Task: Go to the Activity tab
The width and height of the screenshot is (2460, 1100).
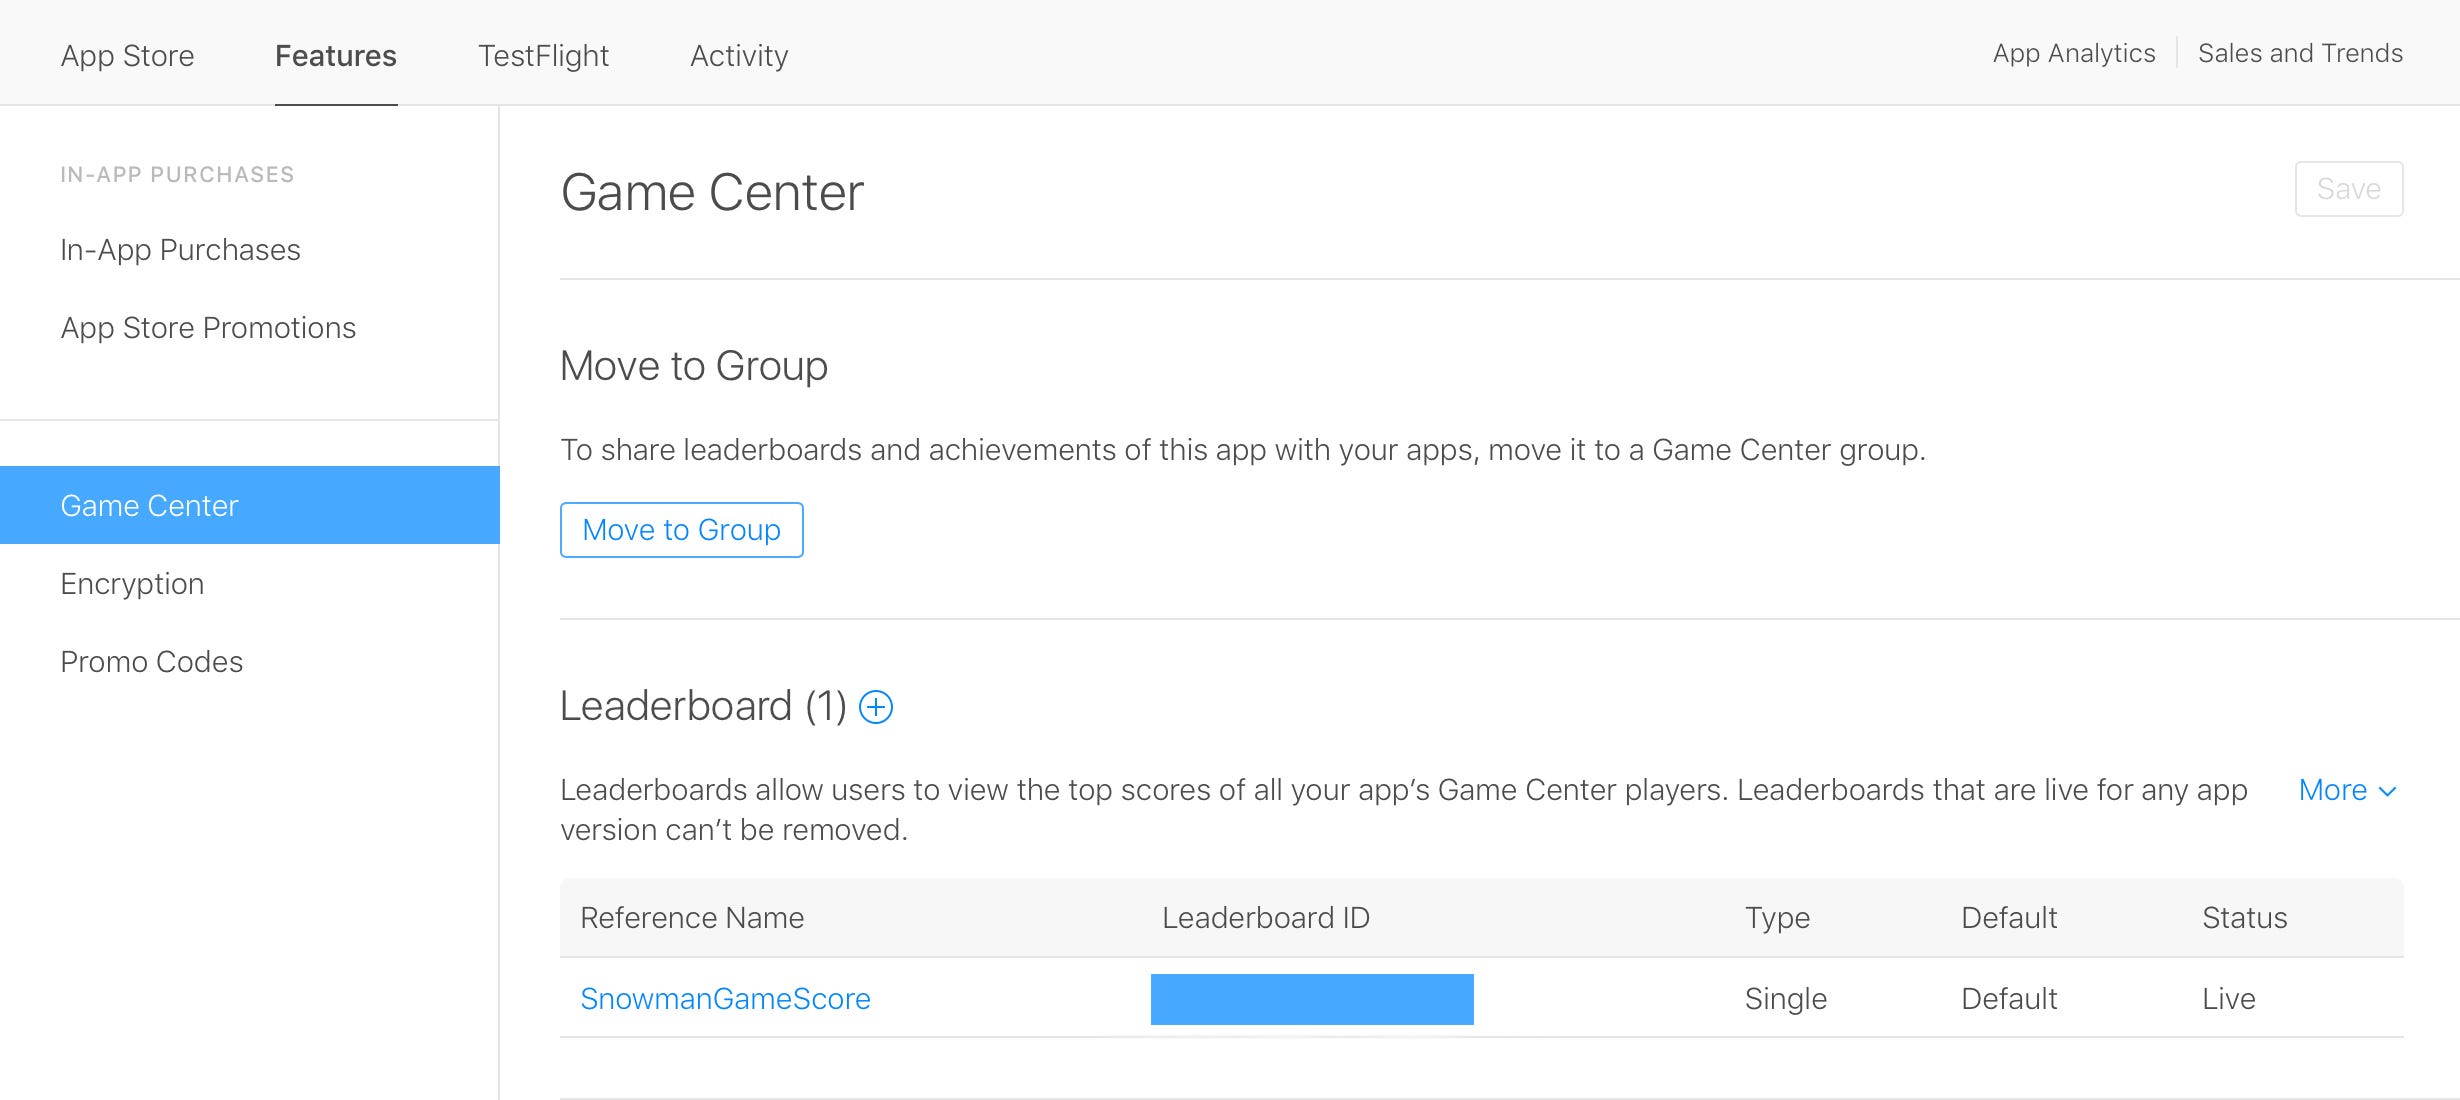Action: tap(739, 55)
